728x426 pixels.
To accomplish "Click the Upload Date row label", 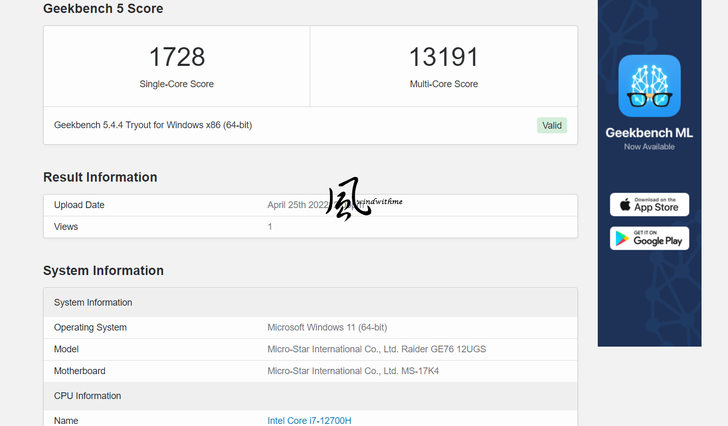I will (79, 205).
